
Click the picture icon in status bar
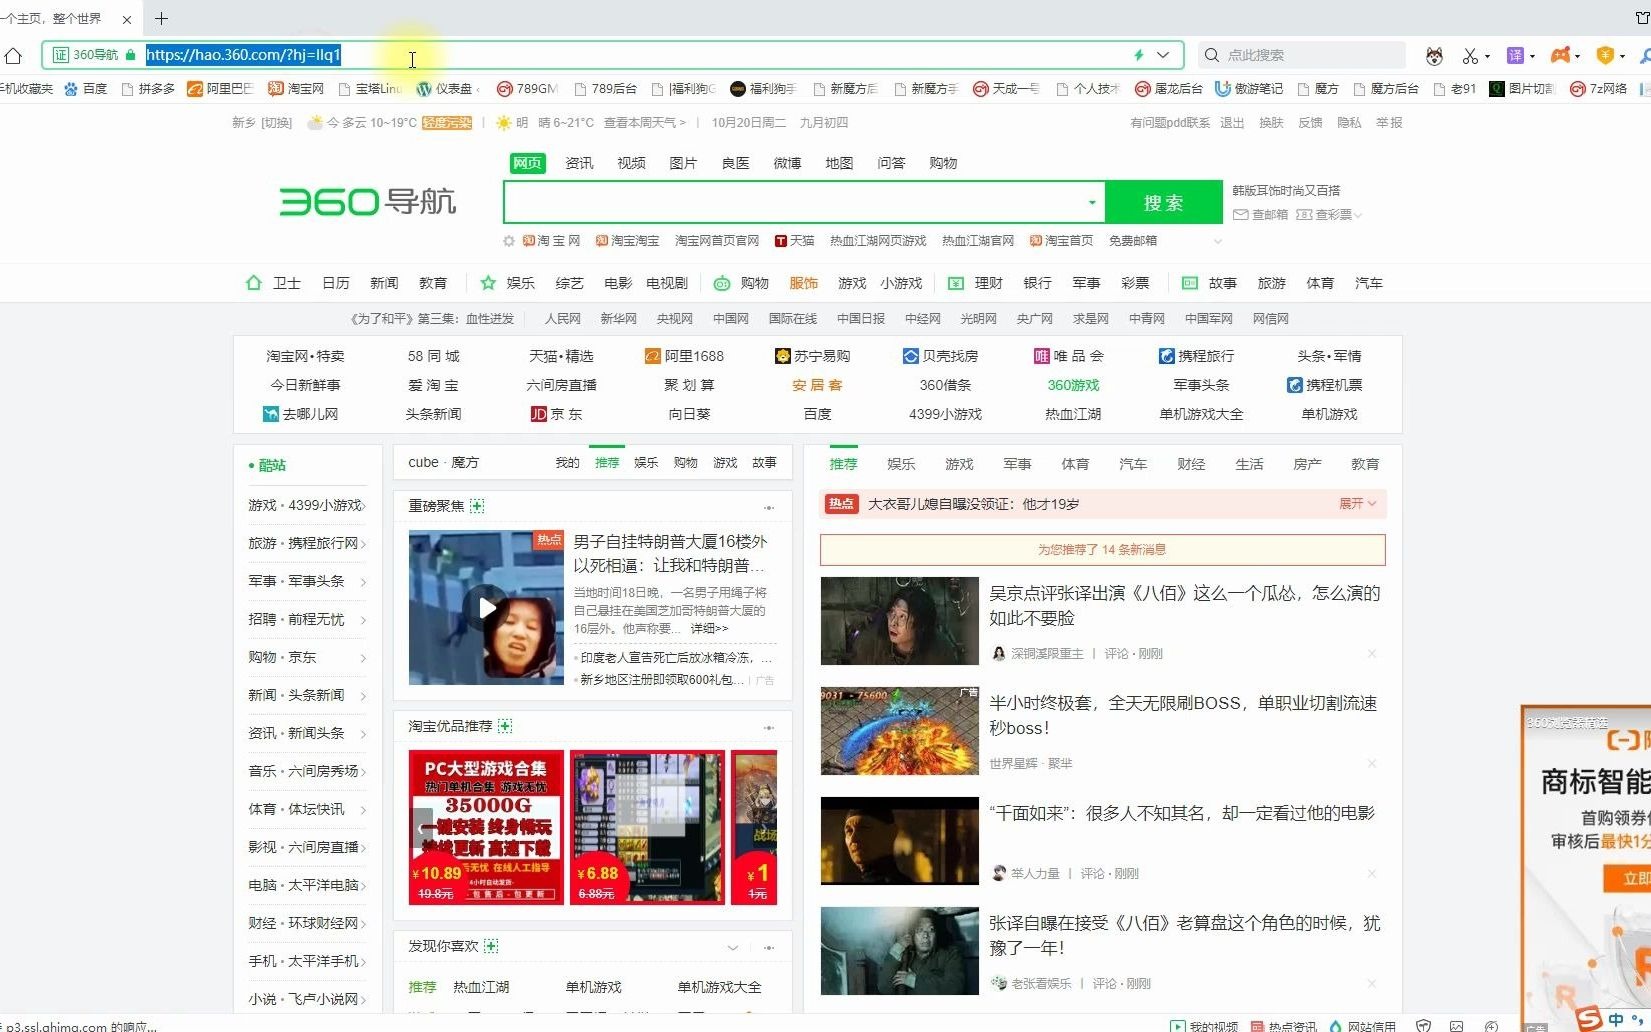[x=1457, y=1026]
